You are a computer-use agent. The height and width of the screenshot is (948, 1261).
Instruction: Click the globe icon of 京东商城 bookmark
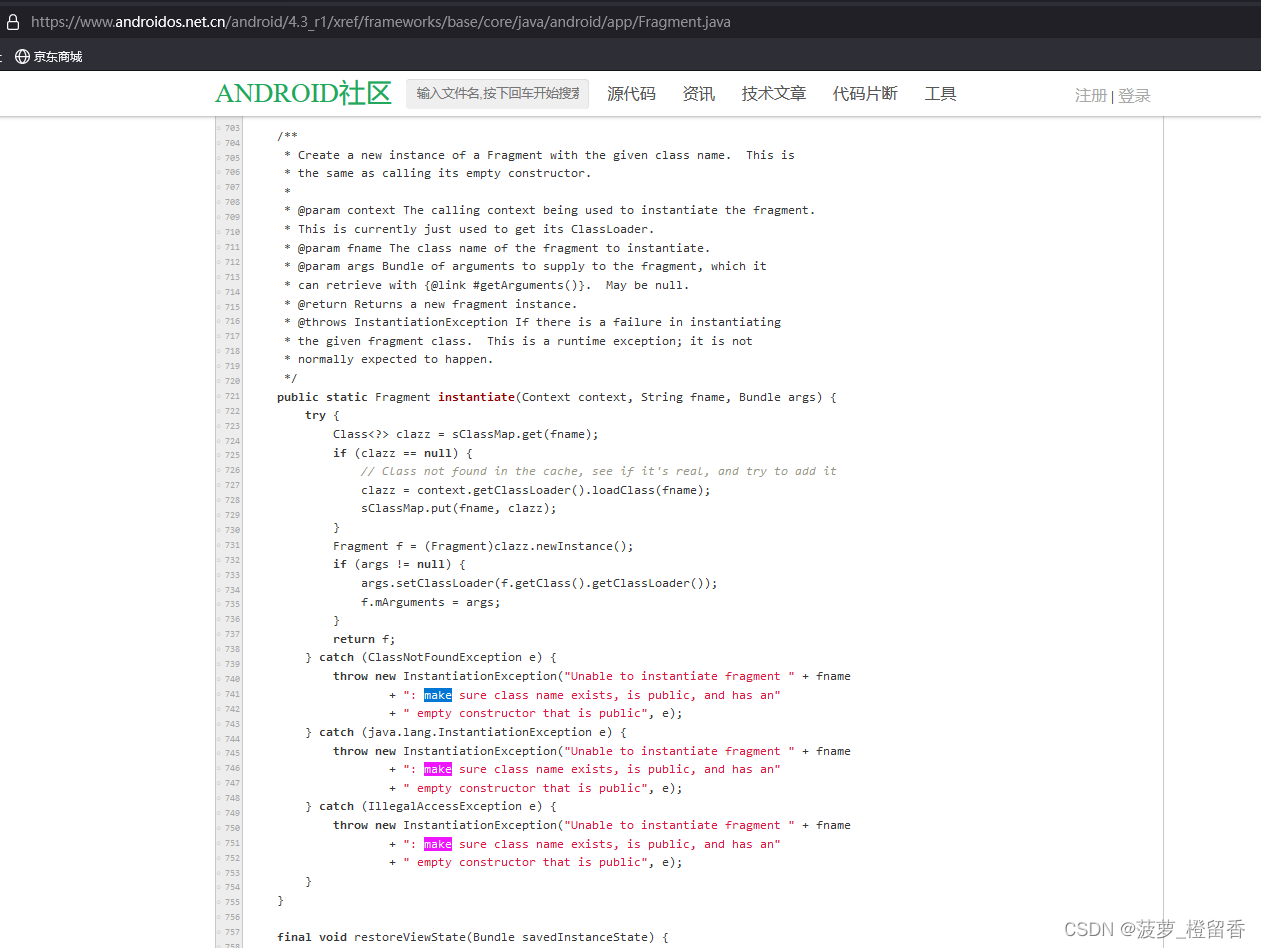(22, 57)
